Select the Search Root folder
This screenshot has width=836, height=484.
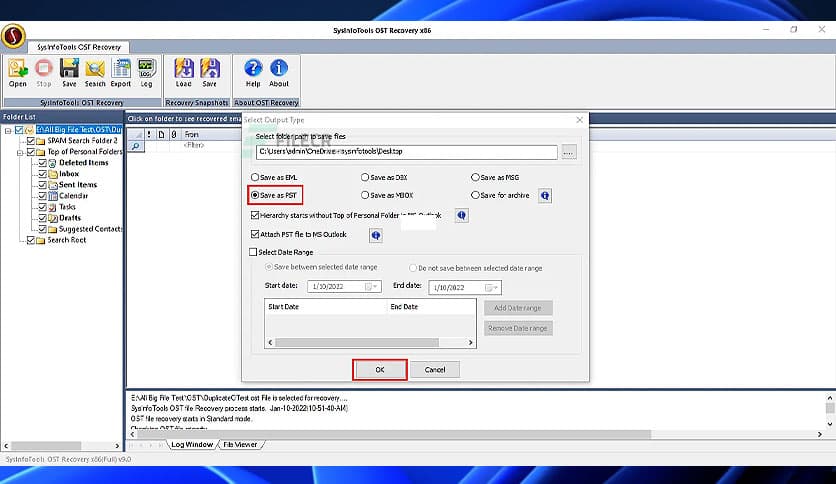(x=67, y=240)
